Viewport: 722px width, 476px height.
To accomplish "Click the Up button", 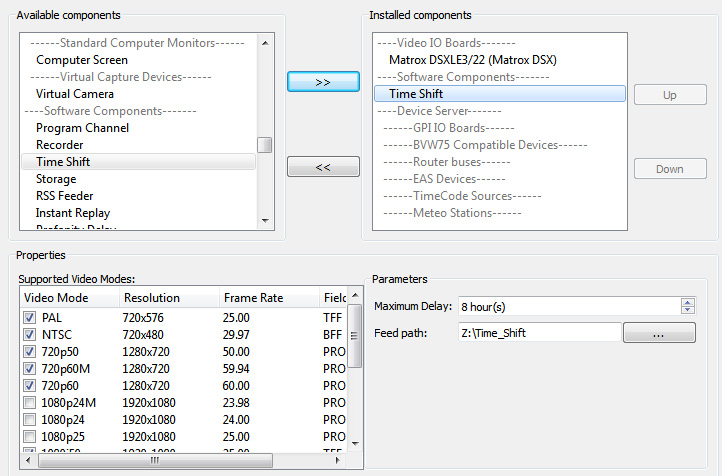I will (670, 95).
